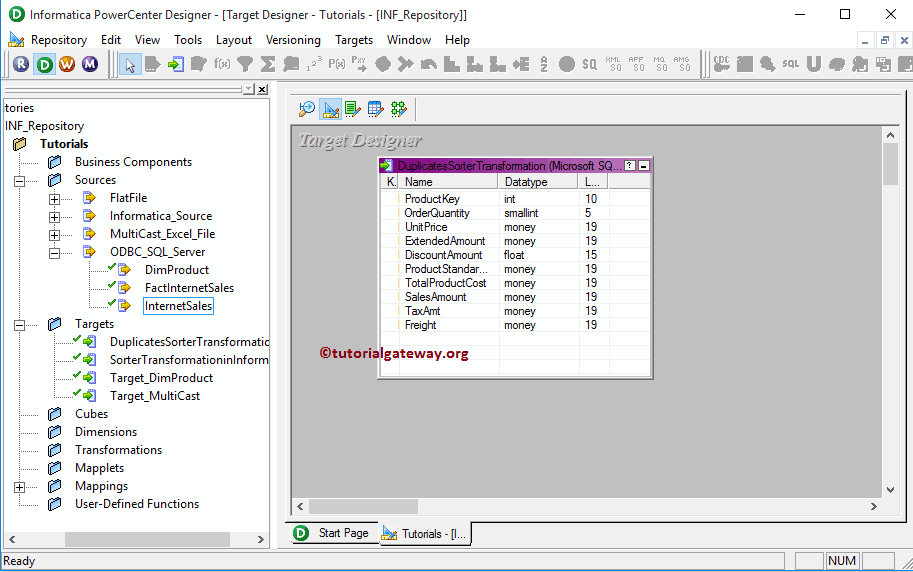This screenshot has height=572, width=913.
Task: Click the A-Z sorter transformation icon
Action: pyautogui.click(x=544, y=64)
